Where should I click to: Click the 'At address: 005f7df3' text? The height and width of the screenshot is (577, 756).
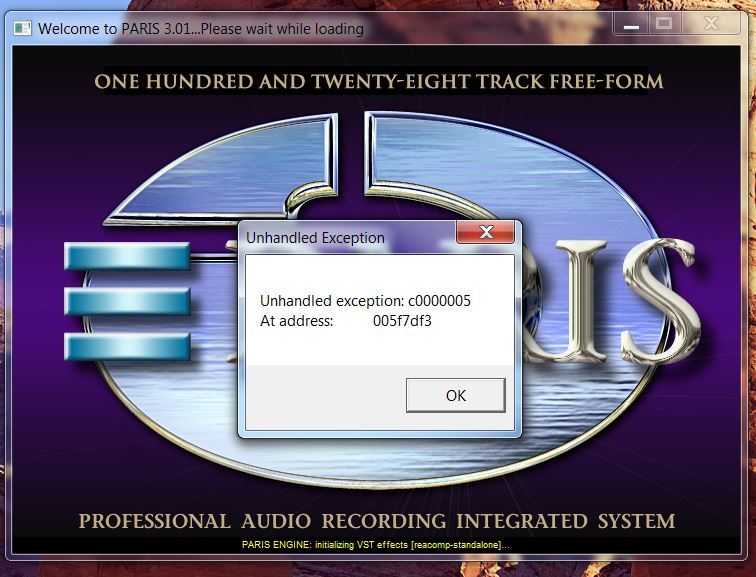tap(346, 321)
